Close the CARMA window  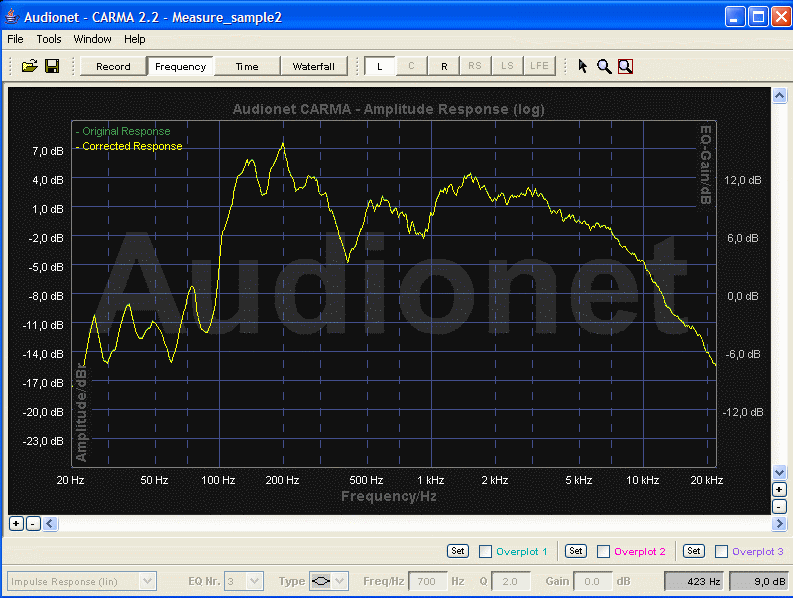click(x=781, y=17)
